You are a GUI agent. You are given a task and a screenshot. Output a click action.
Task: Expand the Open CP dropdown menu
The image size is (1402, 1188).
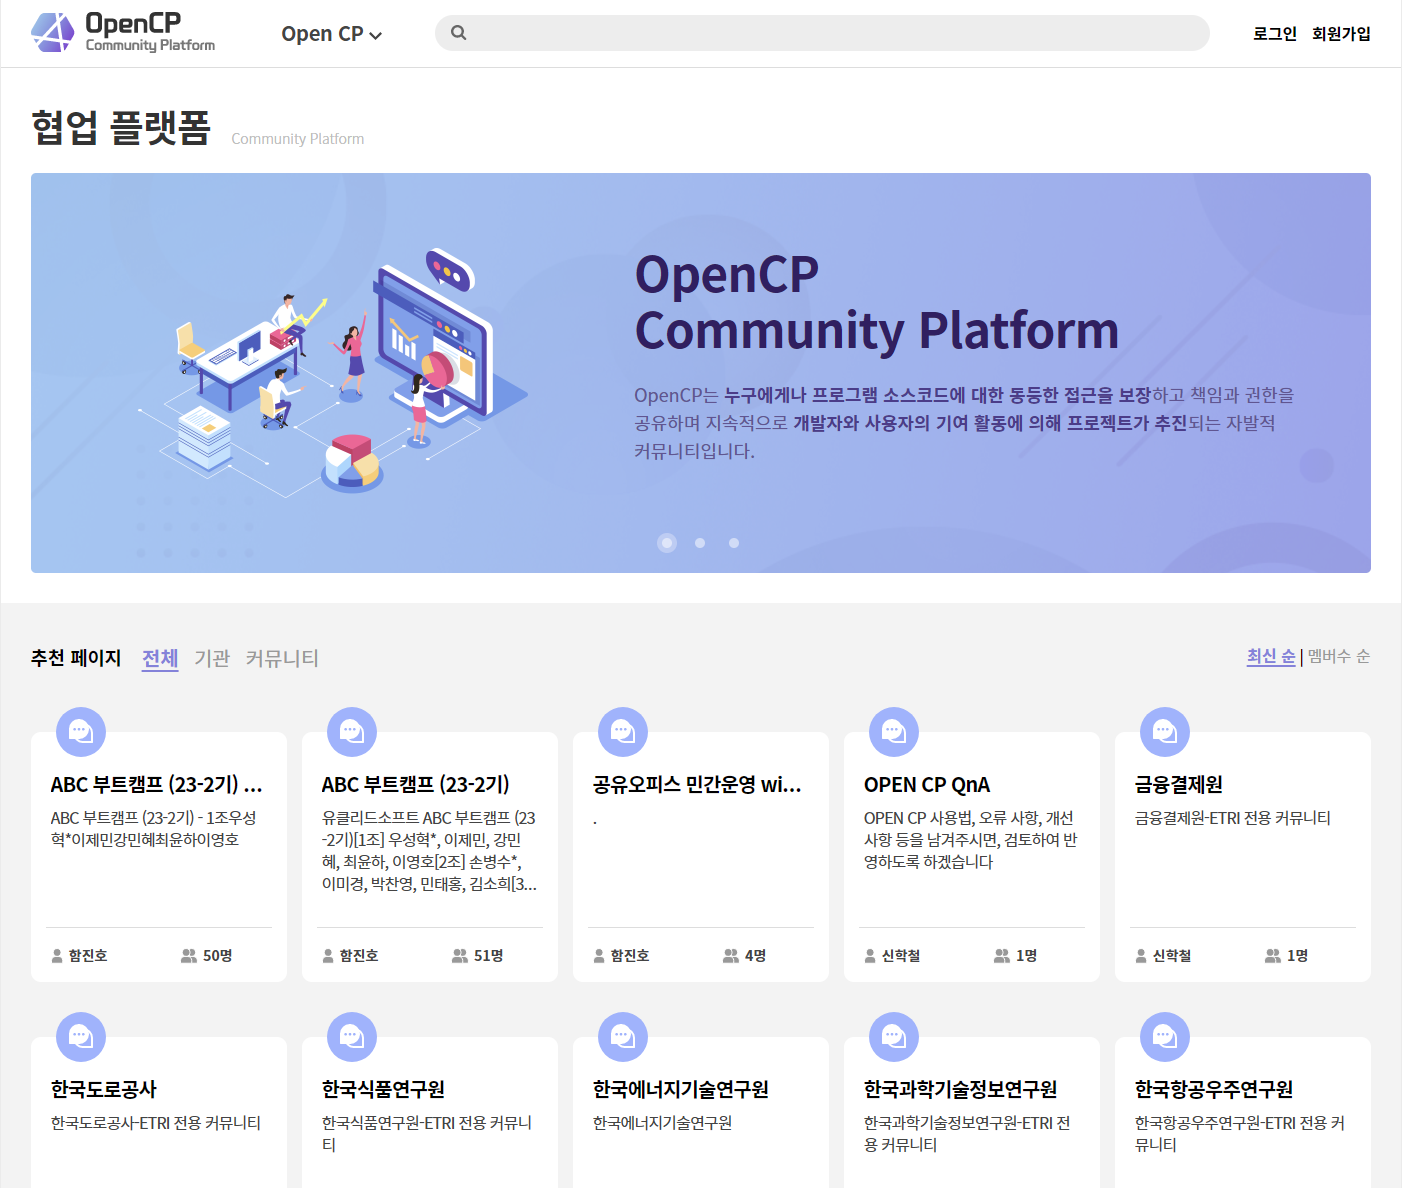pos(331,34)
